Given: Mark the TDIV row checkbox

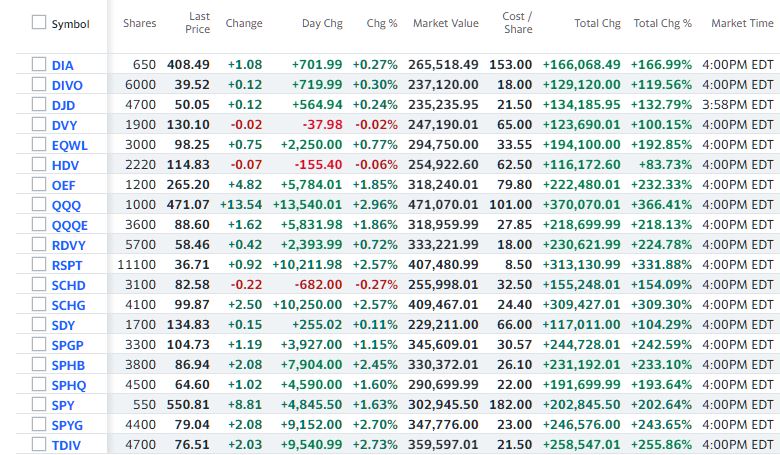Looking at the screenshot, I should click(x=39, y=445).
